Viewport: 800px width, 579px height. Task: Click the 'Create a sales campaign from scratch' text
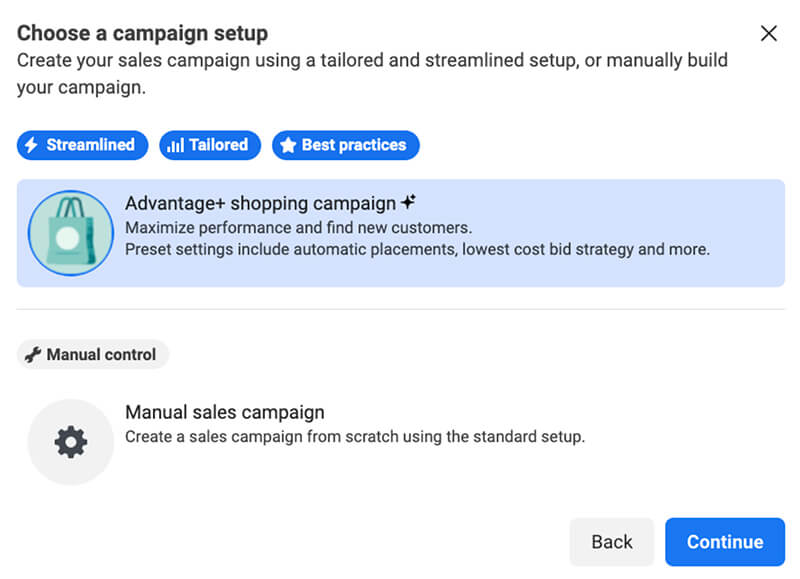tap(354, 437)
